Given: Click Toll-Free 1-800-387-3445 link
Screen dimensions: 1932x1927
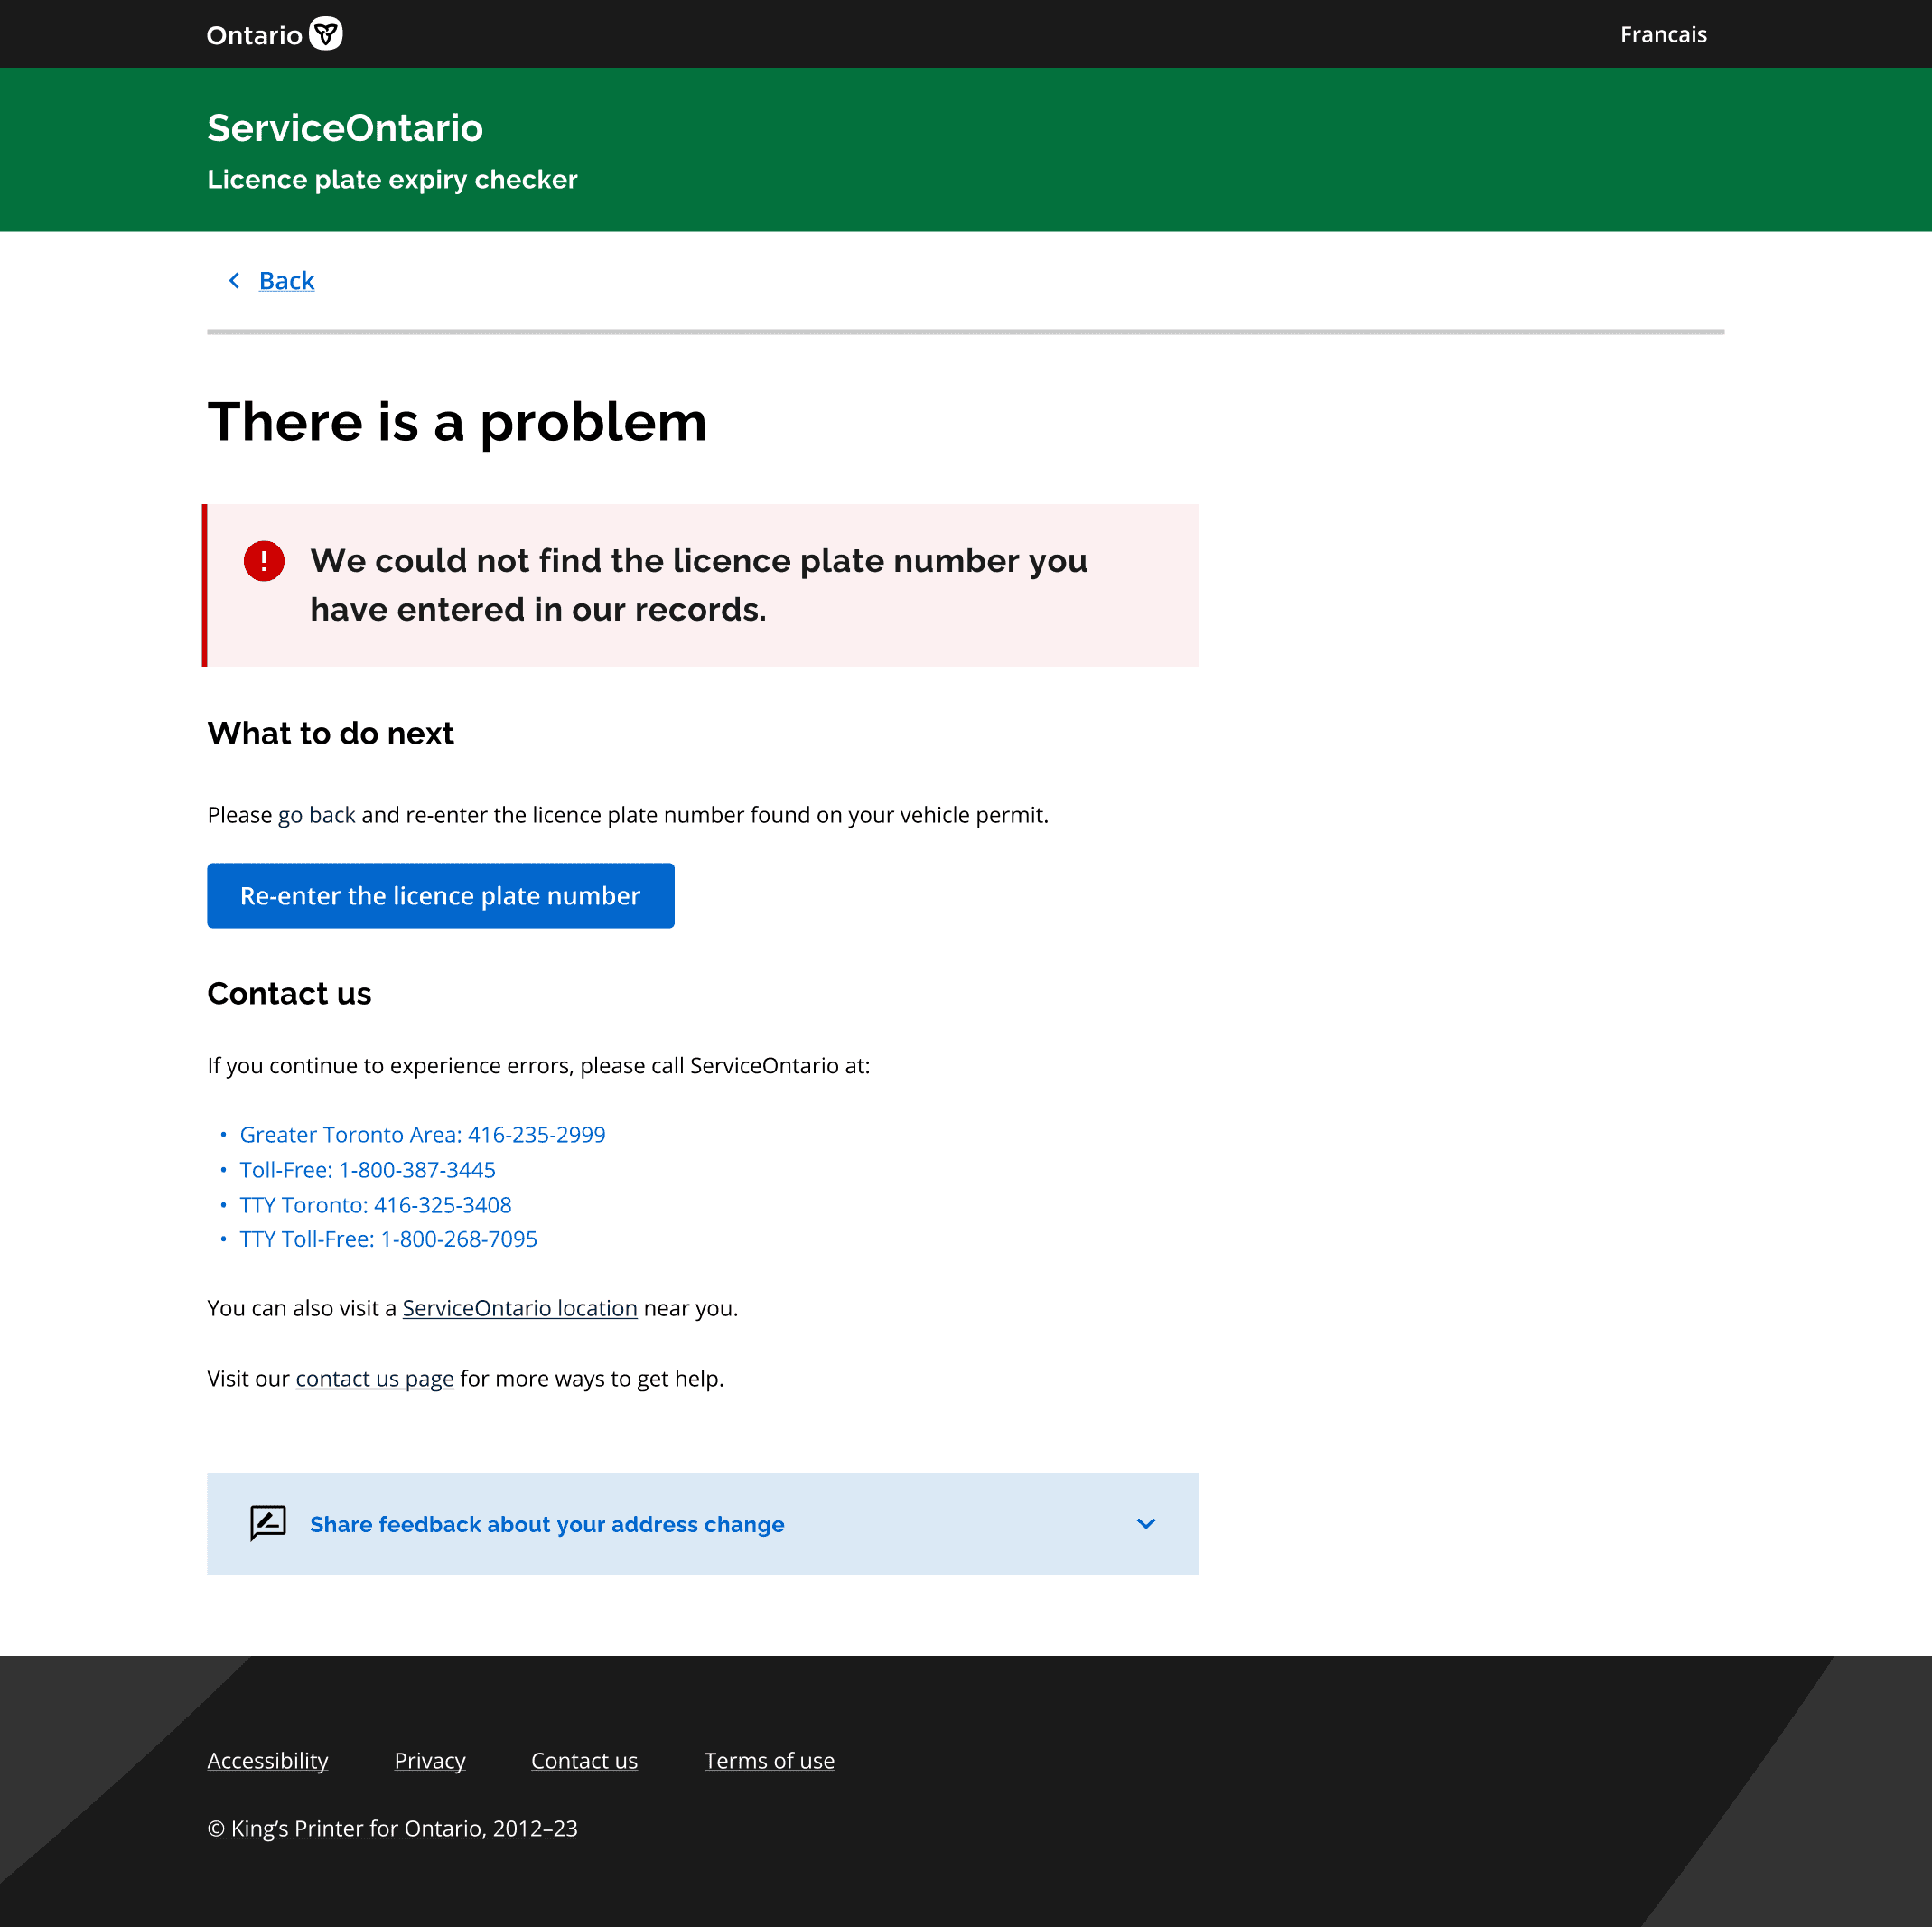Looking at the screenshot, I should pos(367,1170).
